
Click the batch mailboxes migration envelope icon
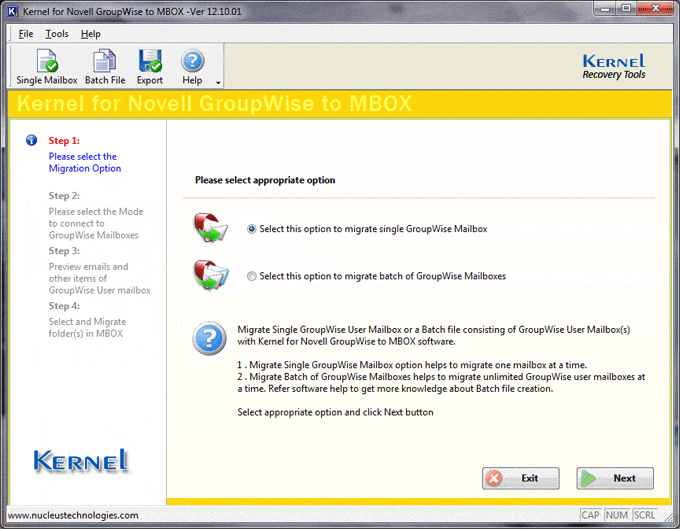click(x=211, y=275)
